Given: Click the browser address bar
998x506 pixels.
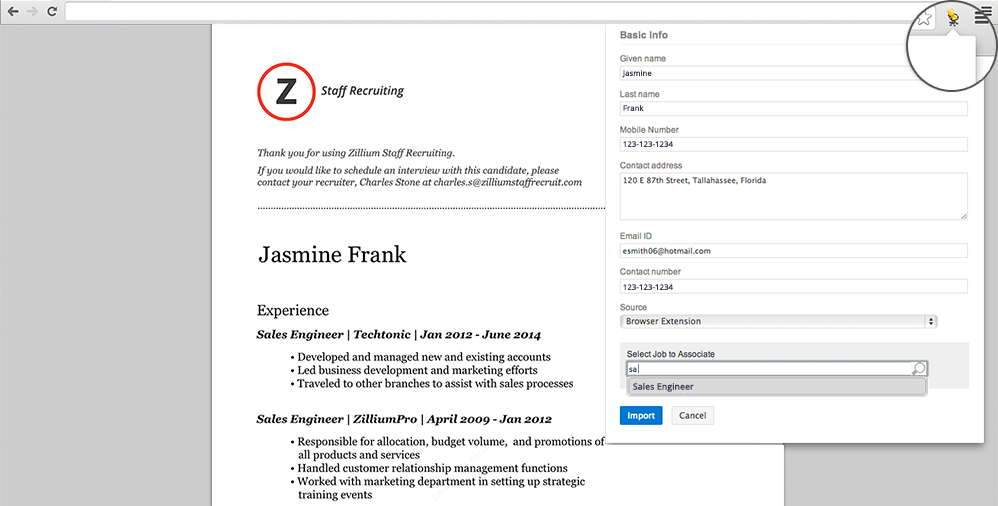Looking at the screenshot, I should [480, 11].
